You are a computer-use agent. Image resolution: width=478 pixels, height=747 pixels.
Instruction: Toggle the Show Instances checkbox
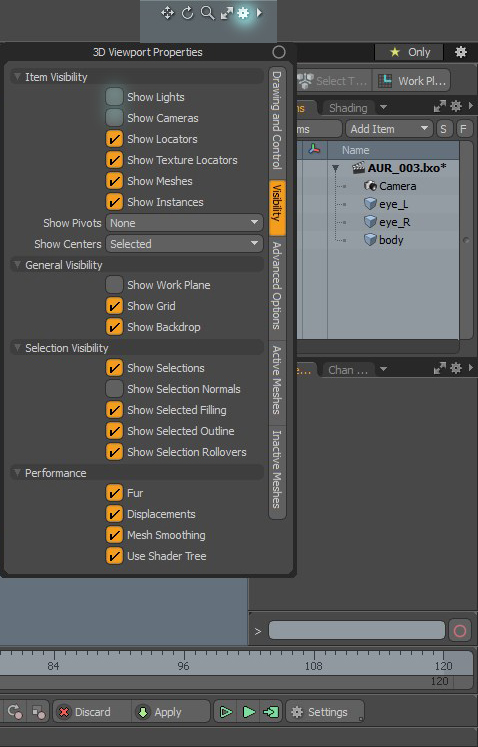click(x=114, y=202)
